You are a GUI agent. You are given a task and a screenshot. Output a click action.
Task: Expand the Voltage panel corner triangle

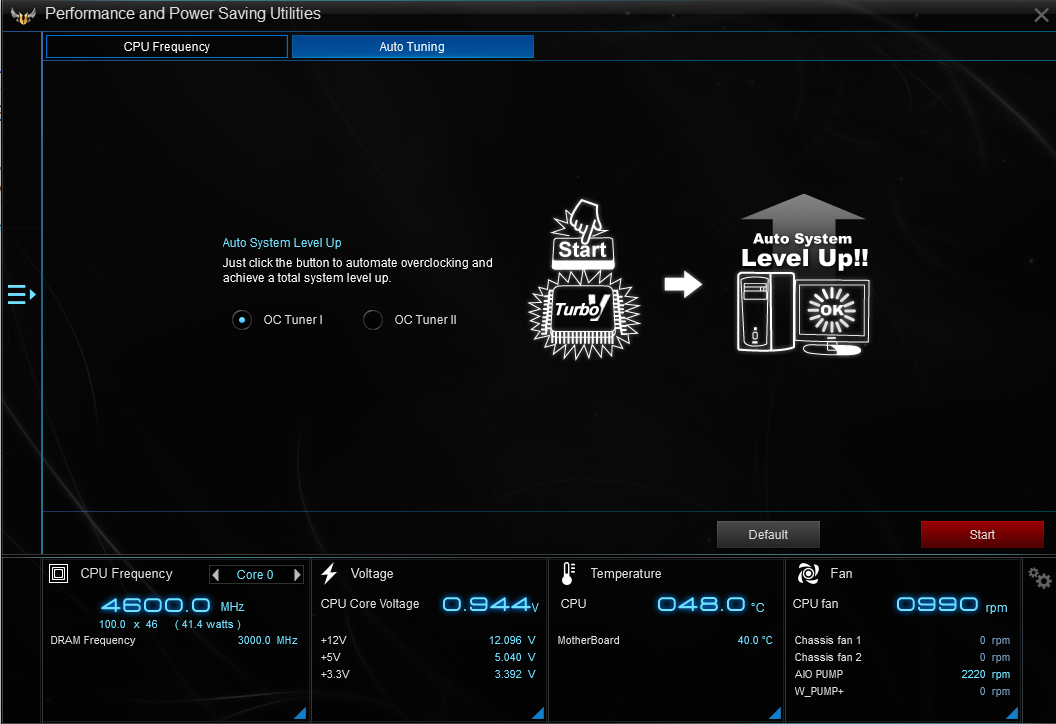(x=538, y=713)
